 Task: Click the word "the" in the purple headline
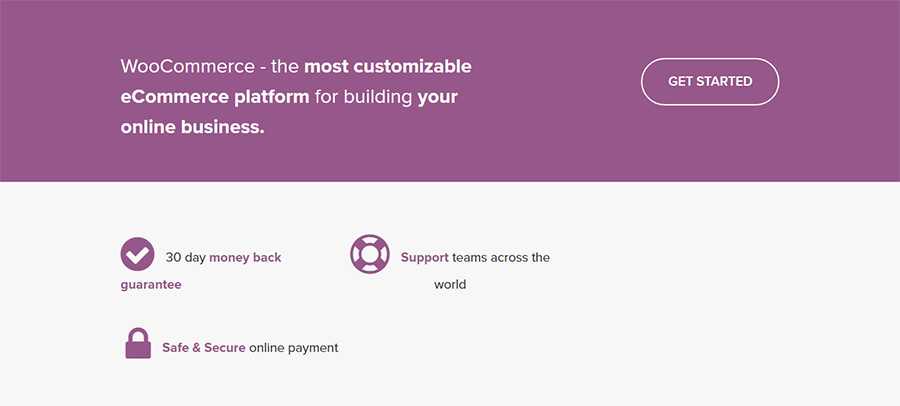(285, 67)
